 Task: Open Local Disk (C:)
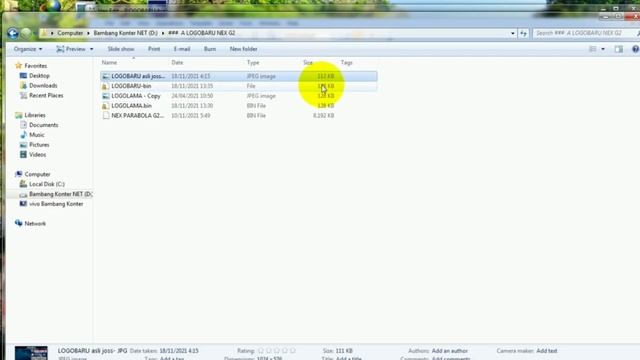tap(47, 184)
